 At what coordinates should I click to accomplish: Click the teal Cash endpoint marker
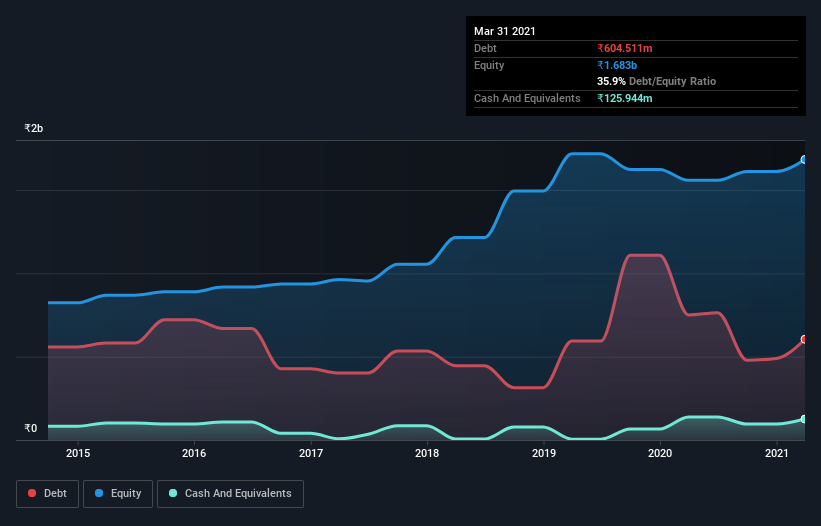point(804,419)
